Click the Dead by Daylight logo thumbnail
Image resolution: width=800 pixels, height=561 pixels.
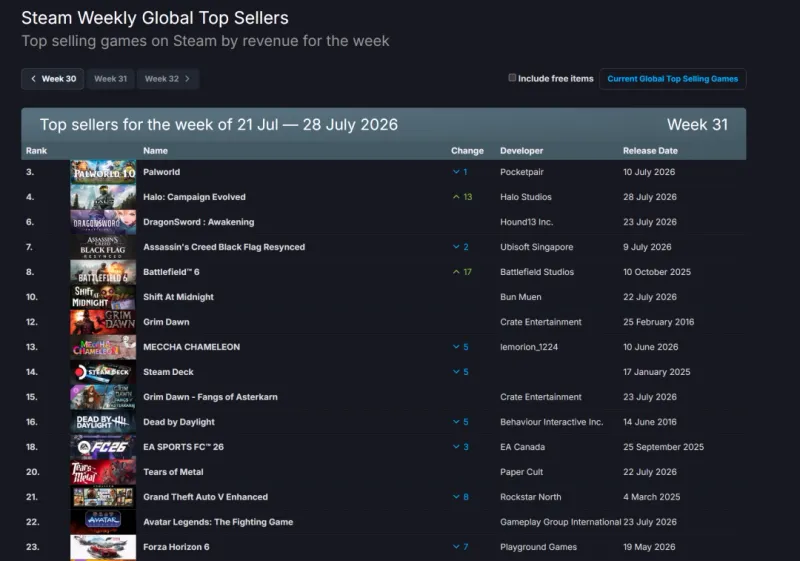point(103,422)
